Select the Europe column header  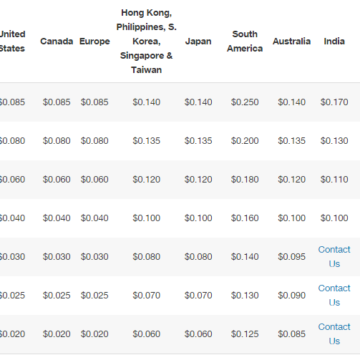click(94, 41)
